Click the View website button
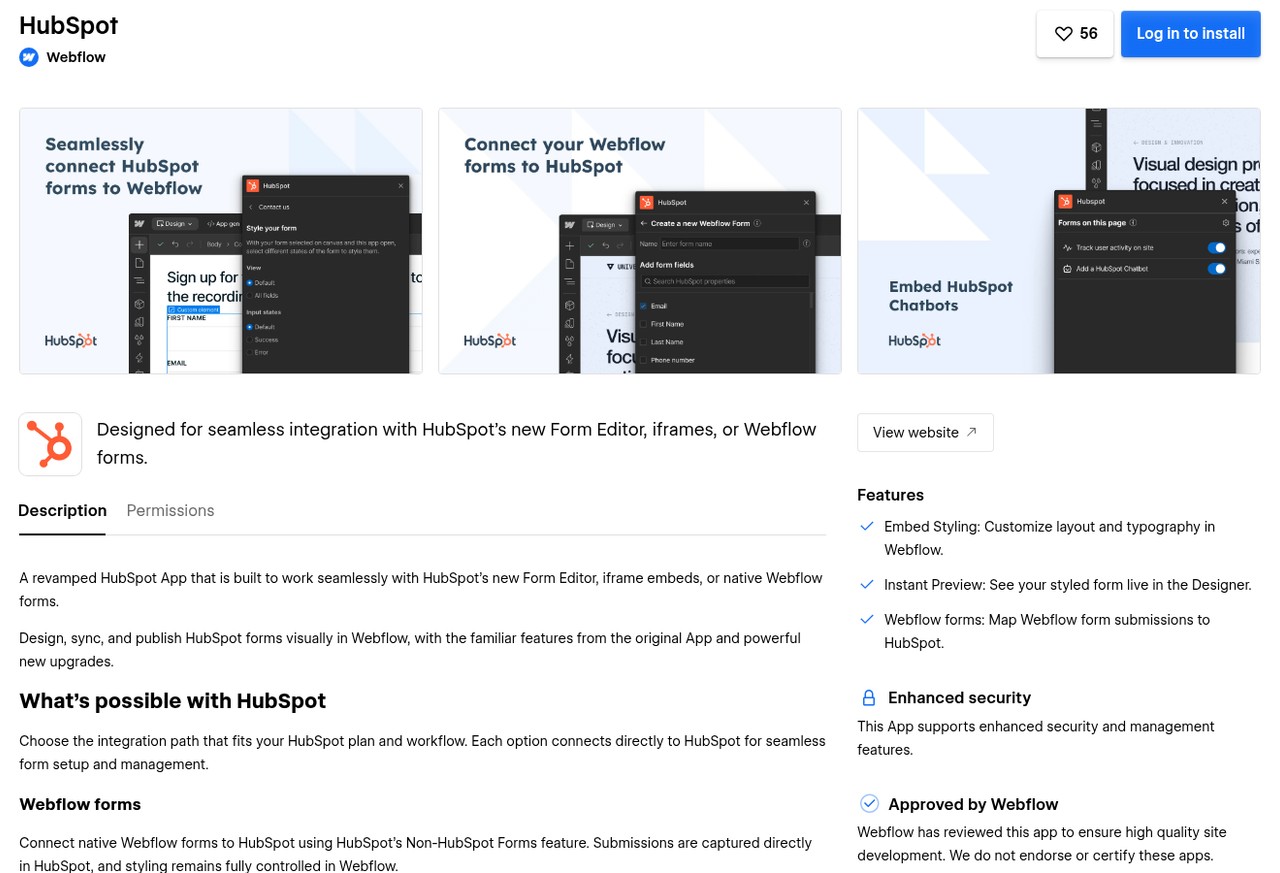This screenshot has height=873, width=1280. 925,432
